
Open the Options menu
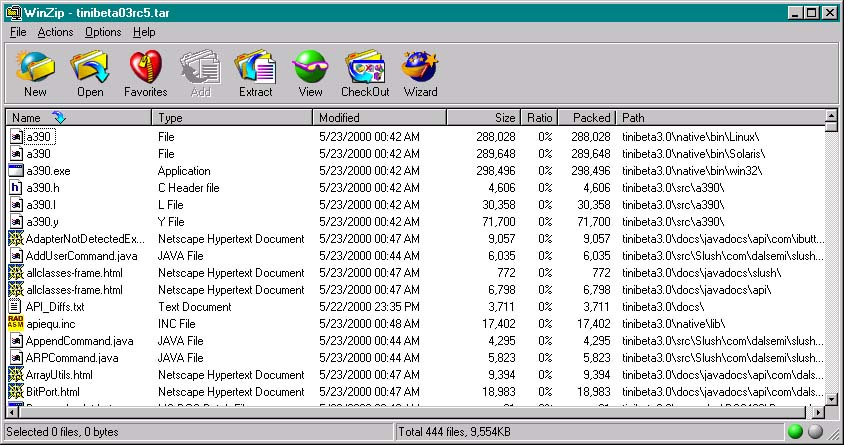(x=103, y=32)
